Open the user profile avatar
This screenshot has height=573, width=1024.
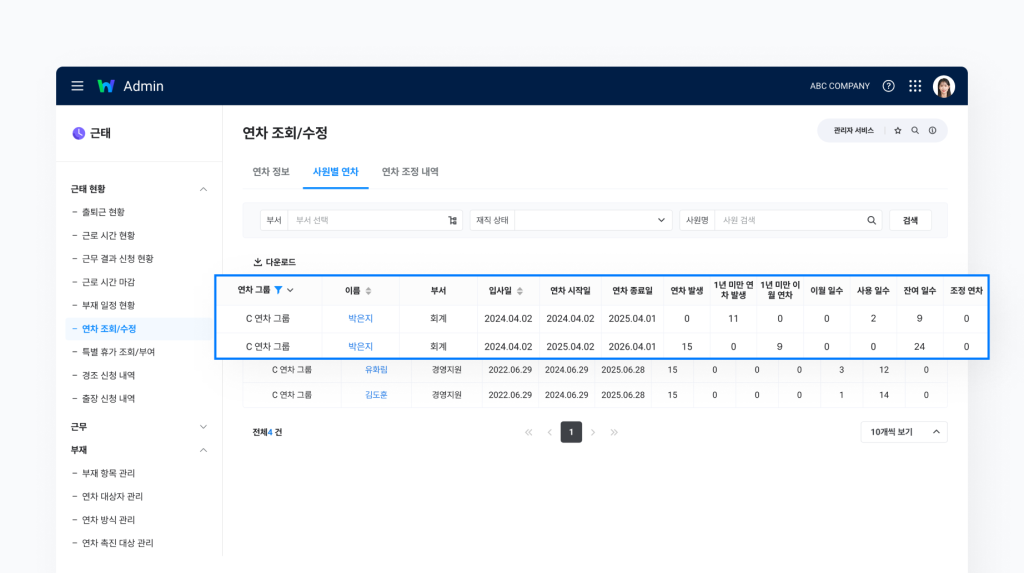coord(944,86)
